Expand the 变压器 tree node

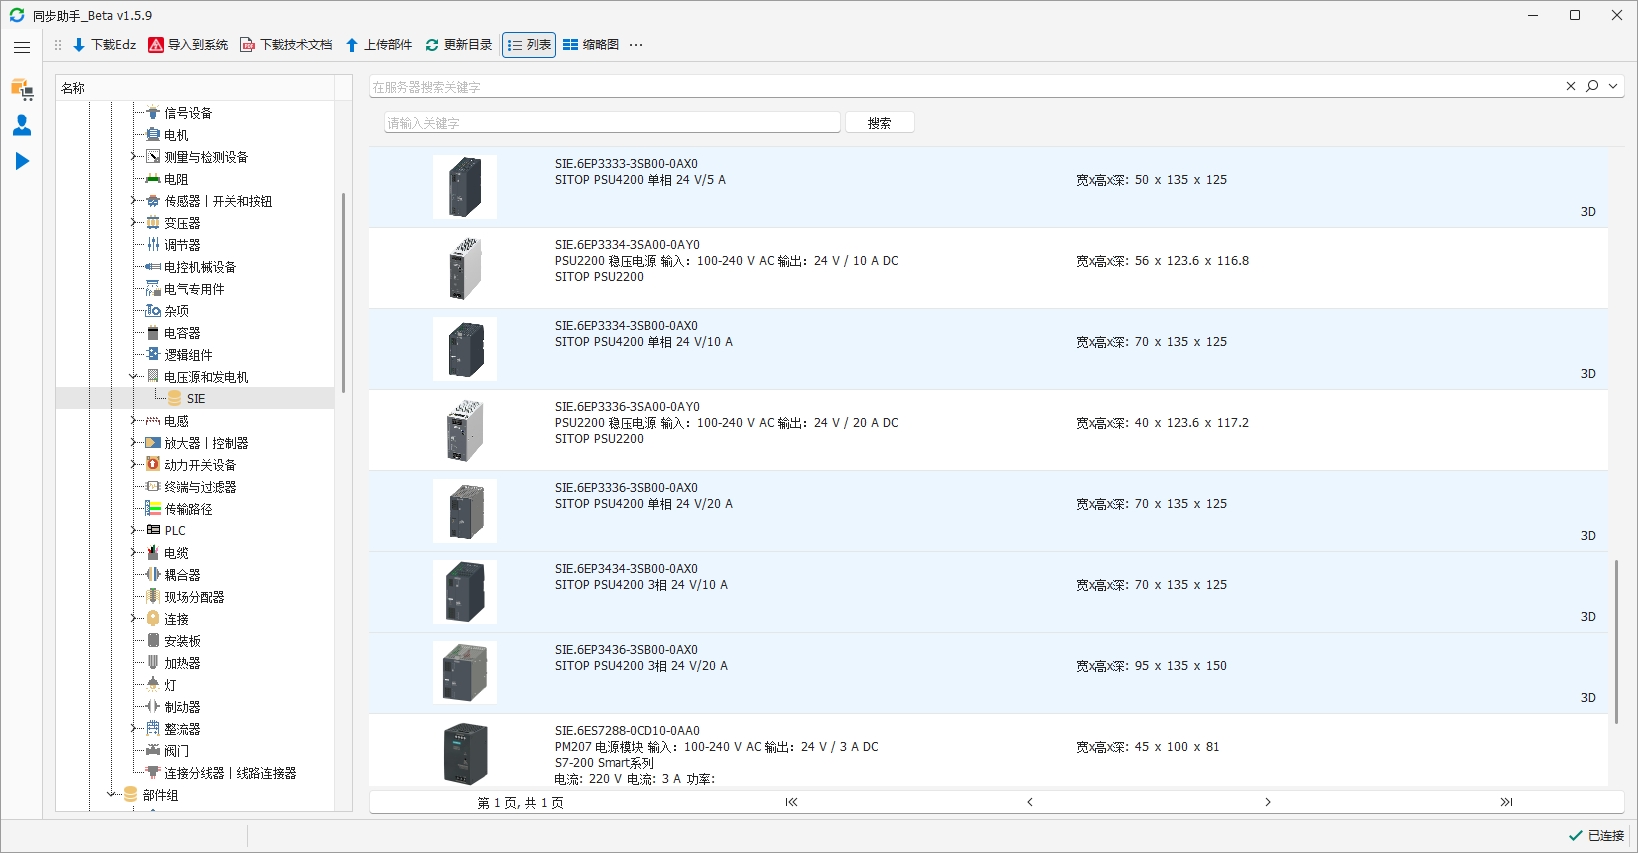tap(133, 223)
